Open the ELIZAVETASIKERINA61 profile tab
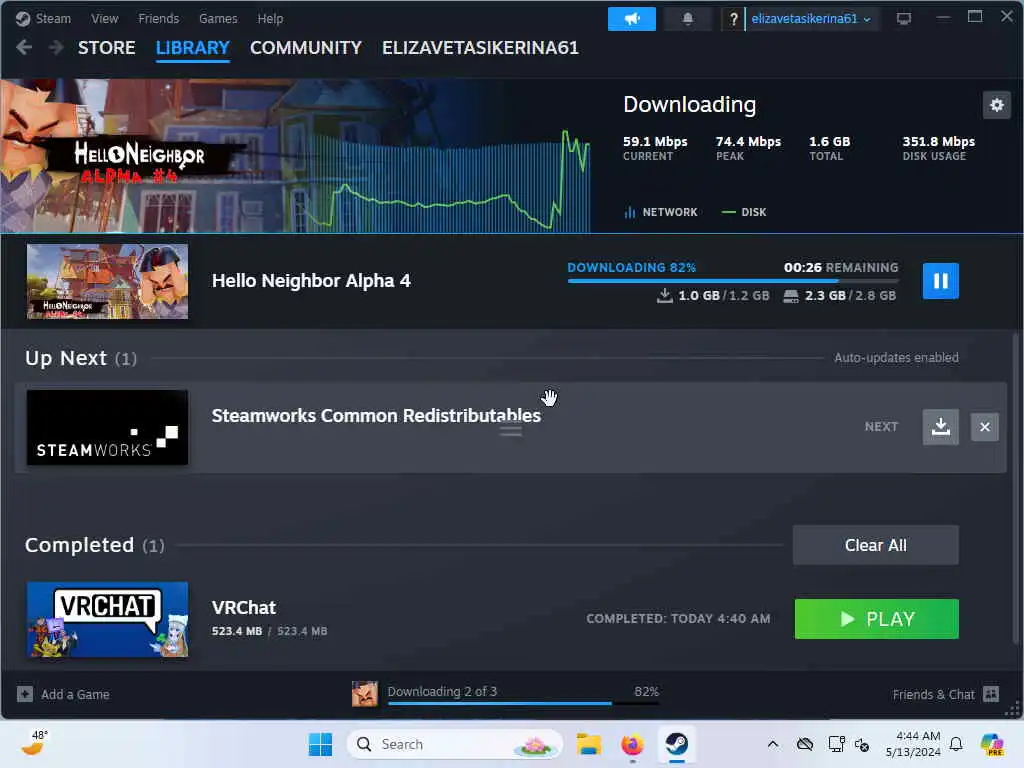 pyautogui.click(x=480, y=48)
